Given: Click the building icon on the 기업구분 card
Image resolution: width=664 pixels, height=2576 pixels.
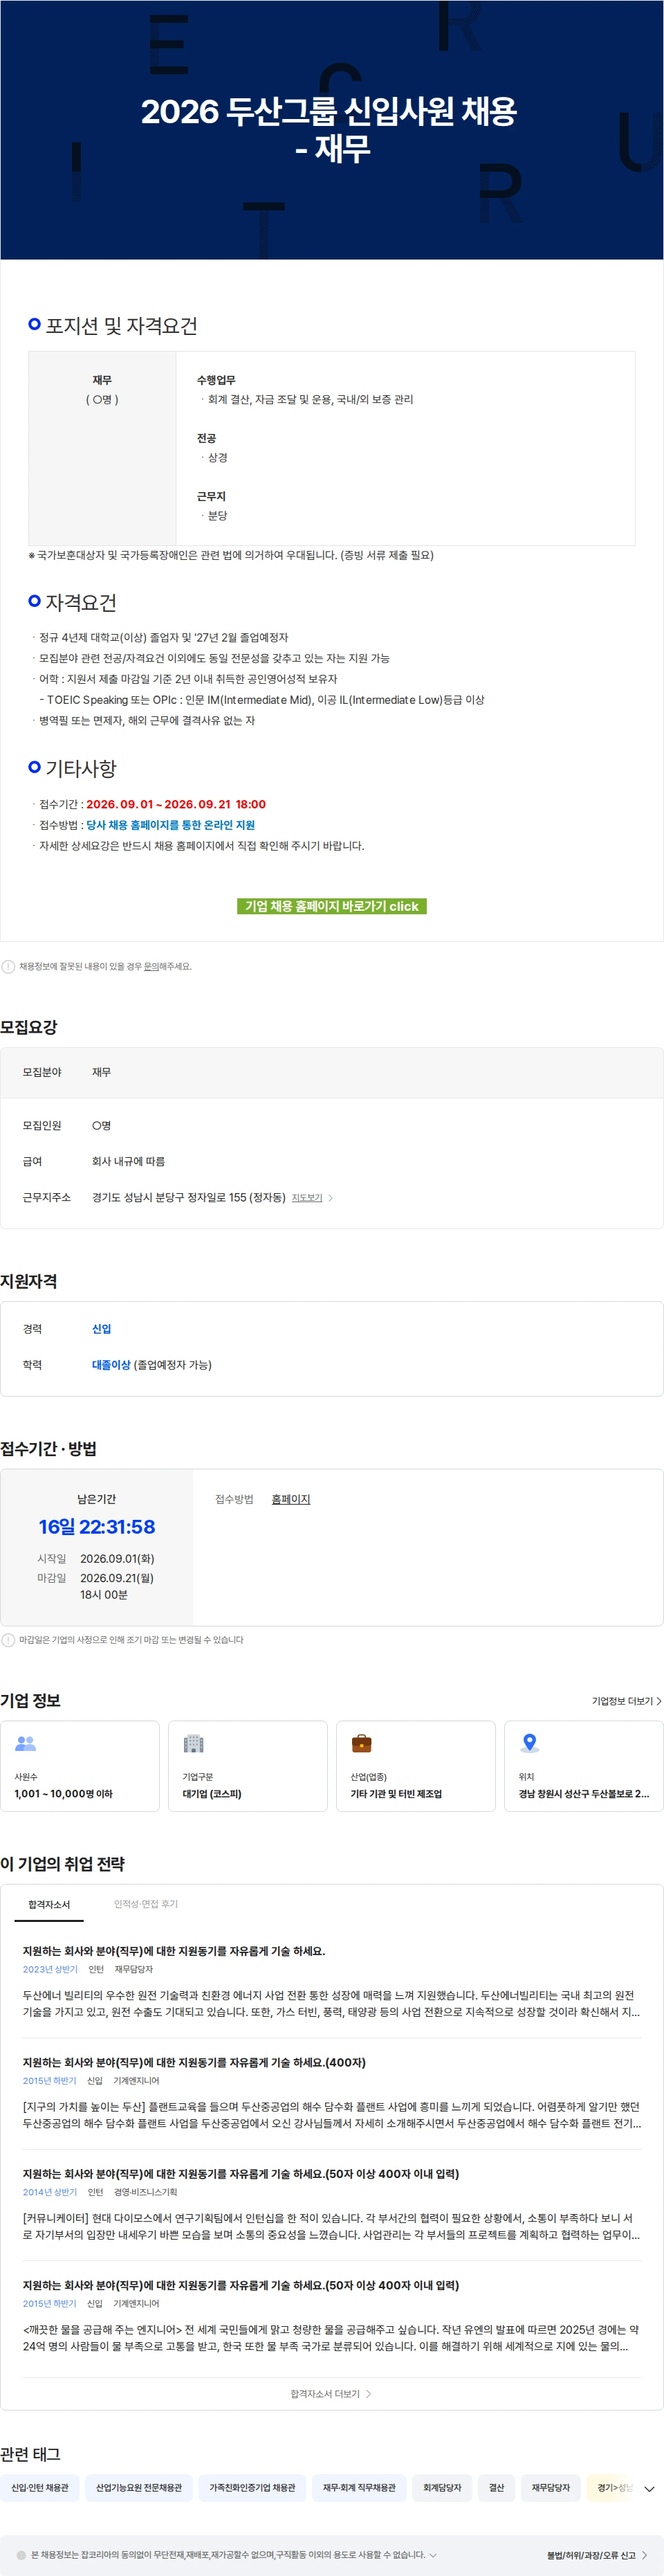Looking at the screenshot, I should point(194,1744).
